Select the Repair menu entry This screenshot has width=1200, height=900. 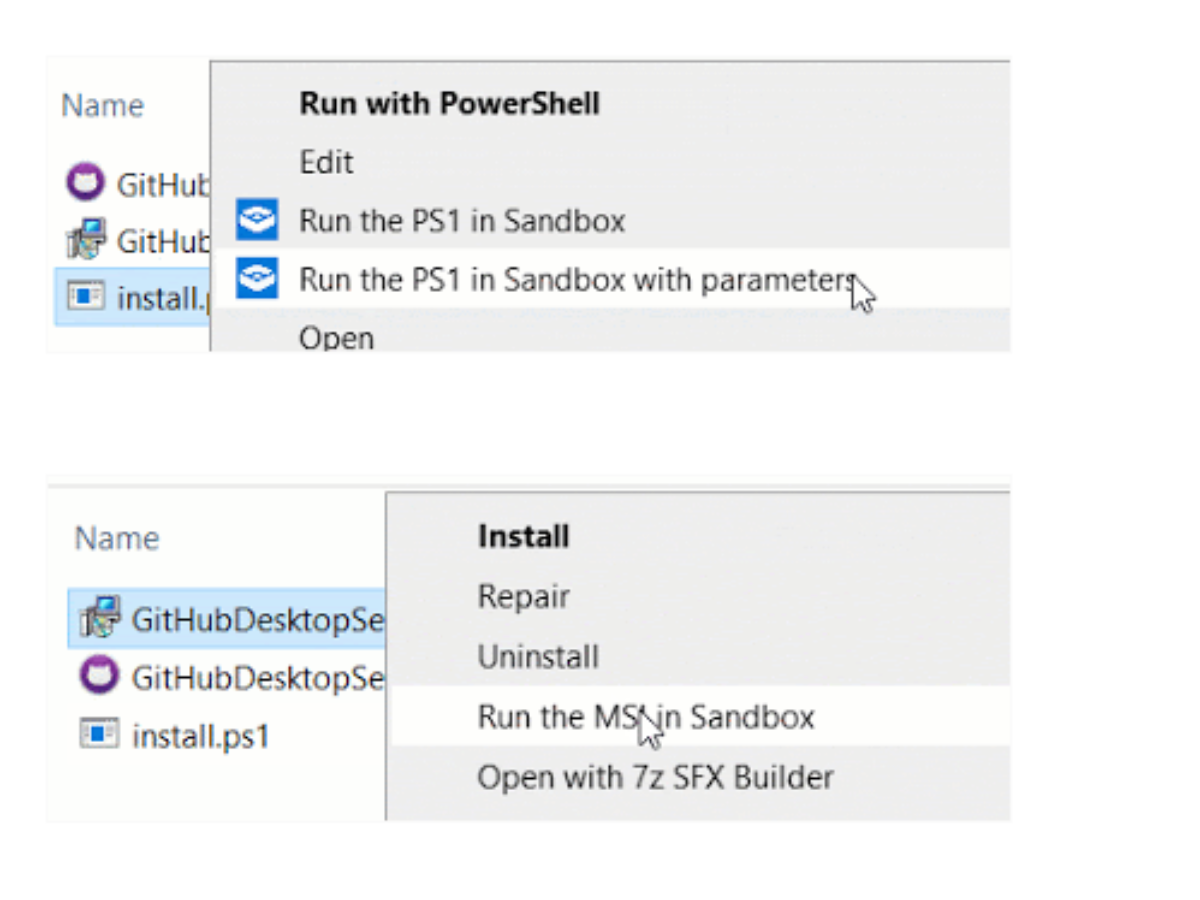(523, 597)
